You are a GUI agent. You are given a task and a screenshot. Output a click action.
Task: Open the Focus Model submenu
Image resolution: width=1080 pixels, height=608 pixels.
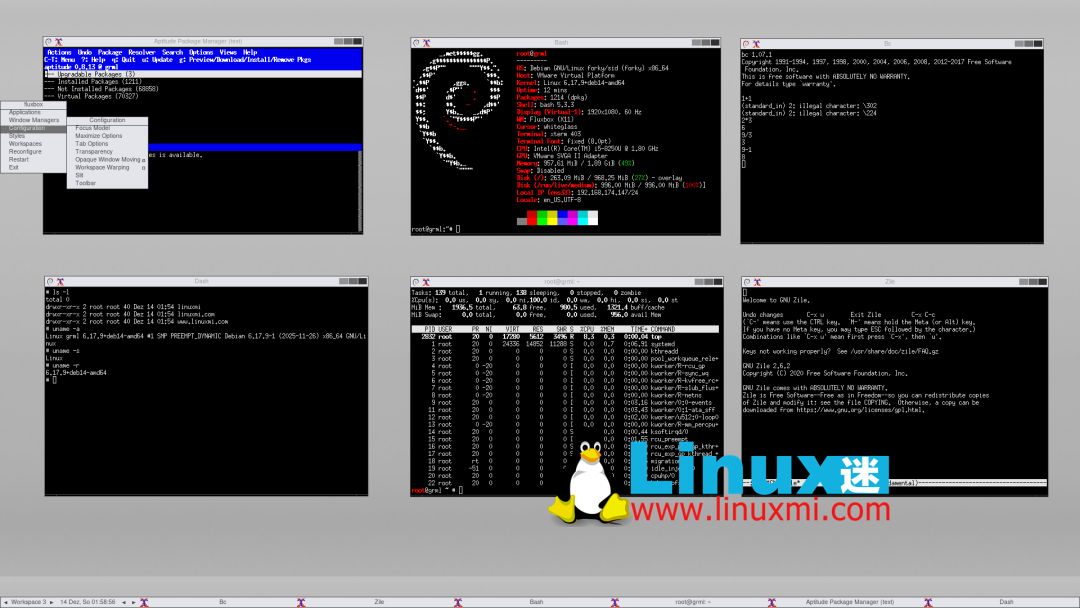pyautogui.click(x=93, y=128)
